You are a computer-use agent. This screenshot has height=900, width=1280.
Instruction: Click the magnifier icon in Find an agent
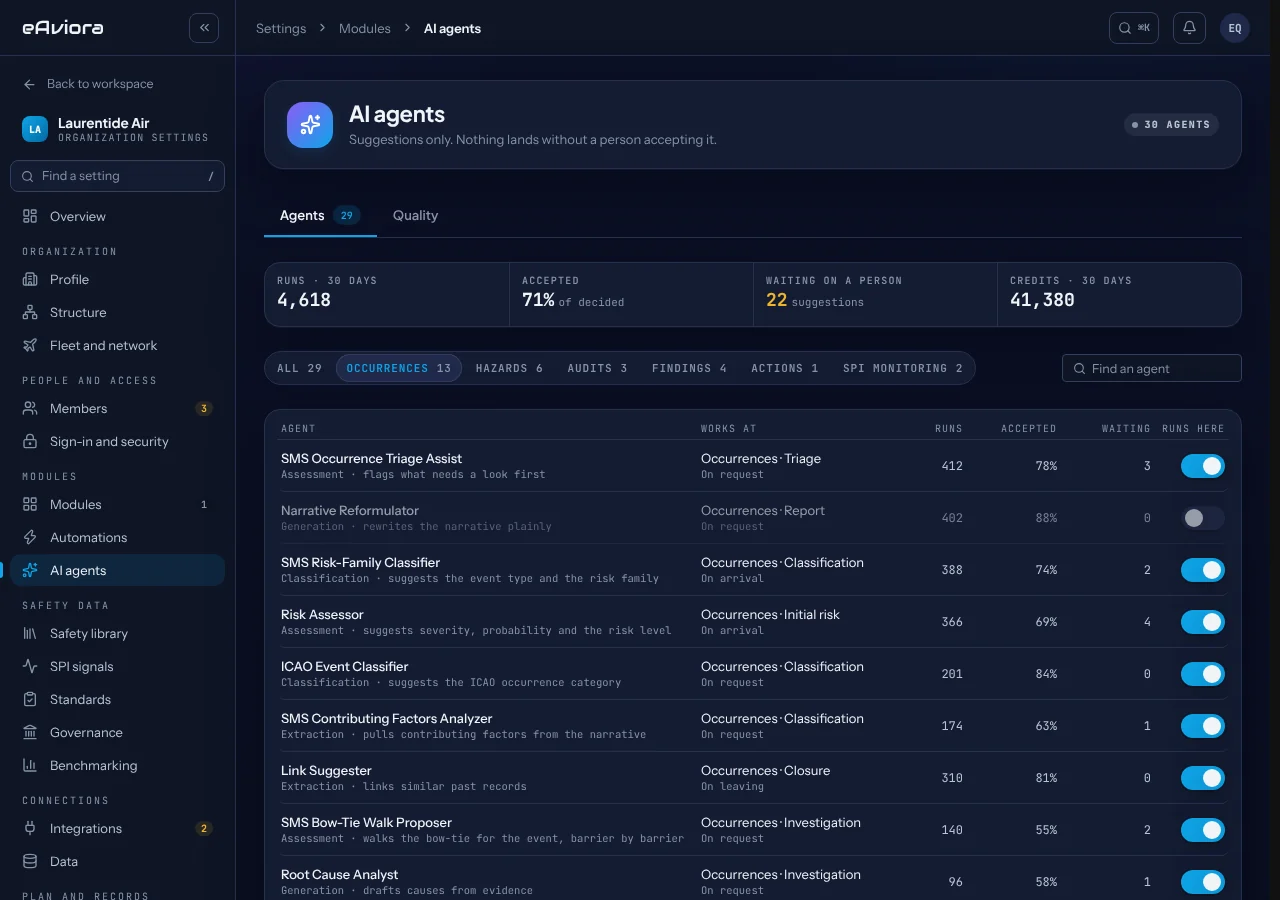click(x=1079, y=369)
